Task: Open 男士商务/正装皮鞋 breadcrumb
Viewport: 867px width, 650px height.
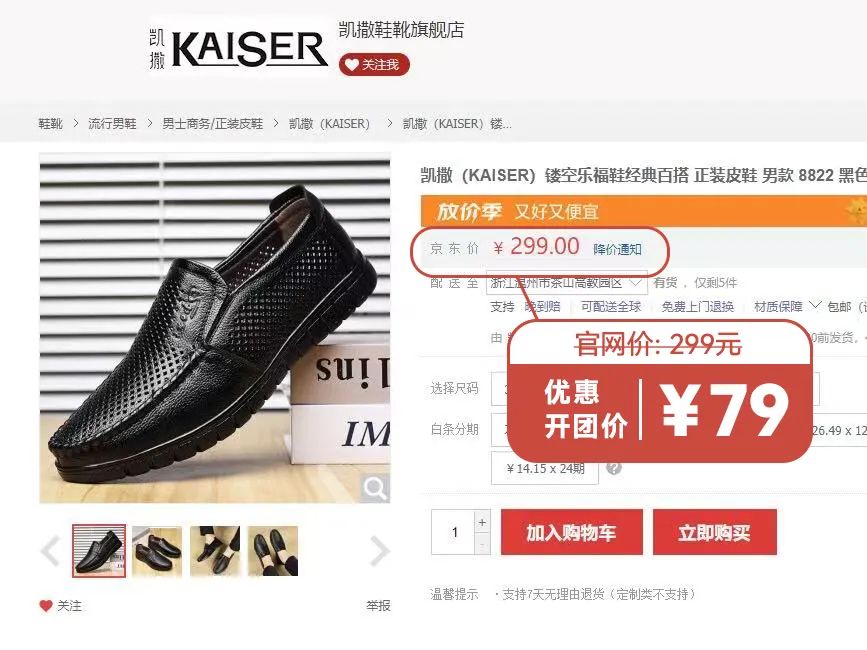Action: tap(212, 124)
